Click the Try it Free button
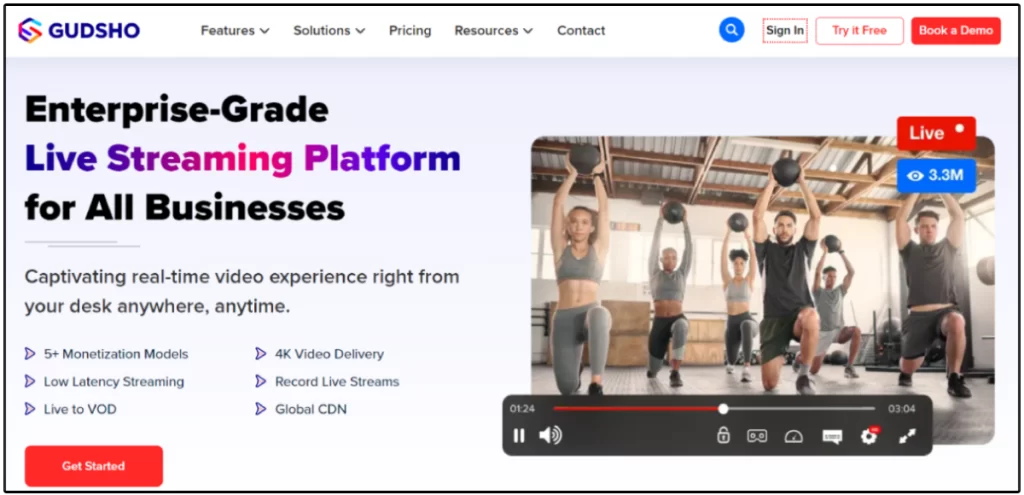The height and width of the screenshot is (495, 1024). point(859,31)
